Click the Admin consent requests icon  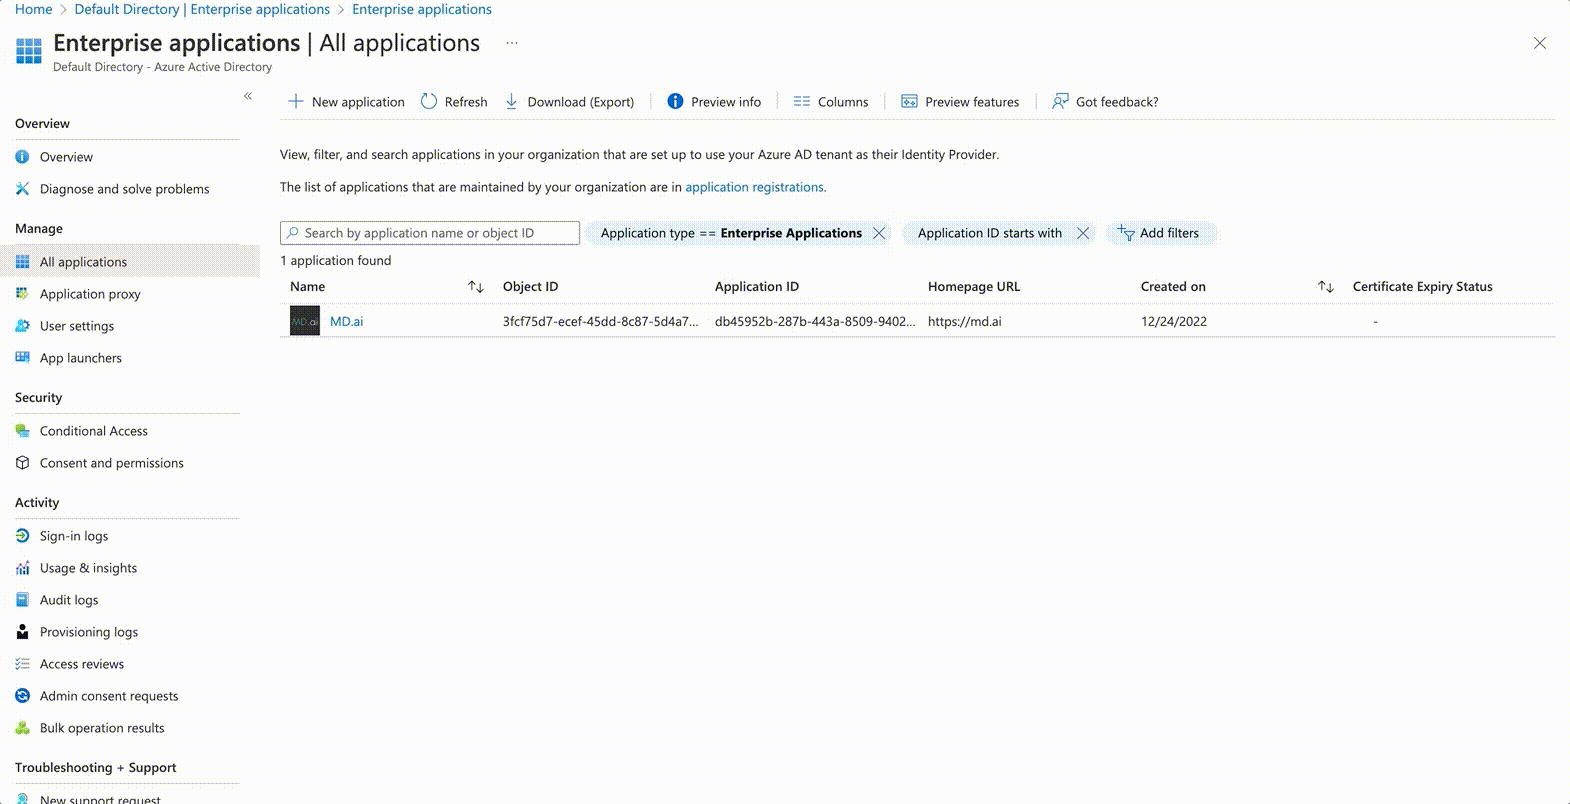coord(22,696)
